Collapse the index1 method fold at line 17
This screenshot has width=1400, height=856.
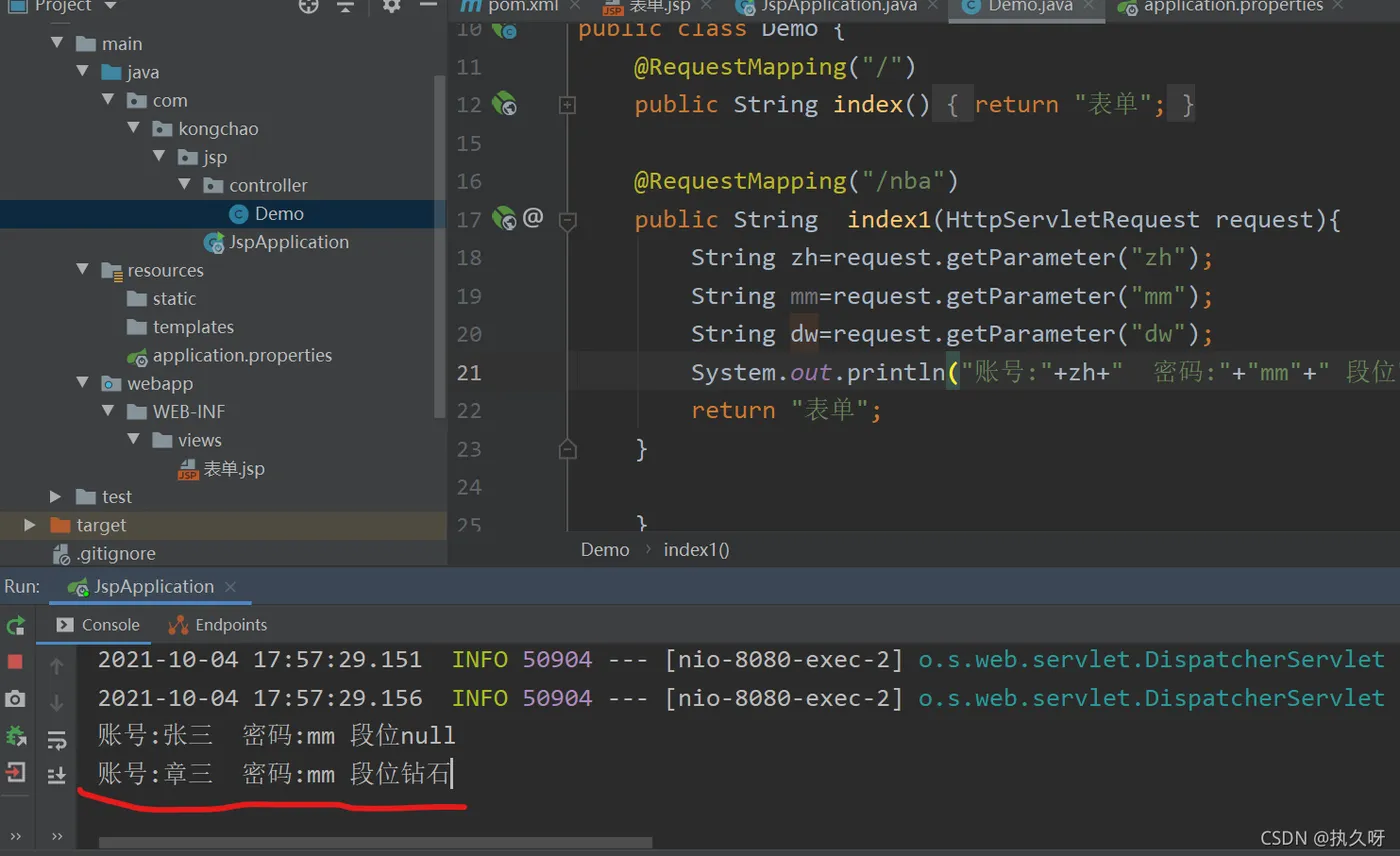(x=567, y=220)
